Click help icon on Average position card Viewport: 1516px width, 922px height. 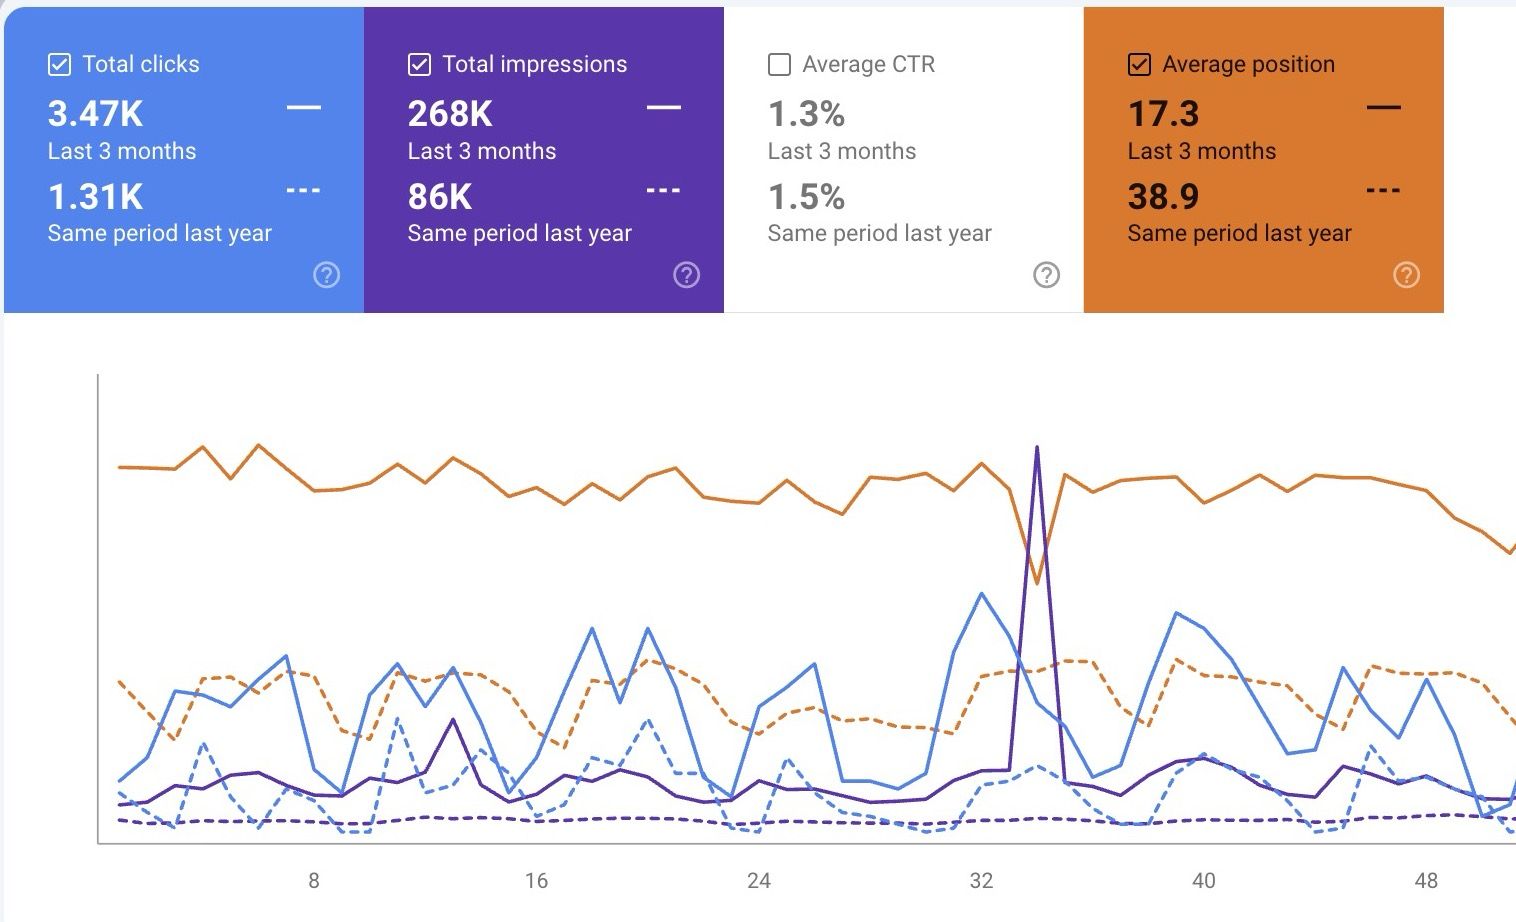point(1406,275)
